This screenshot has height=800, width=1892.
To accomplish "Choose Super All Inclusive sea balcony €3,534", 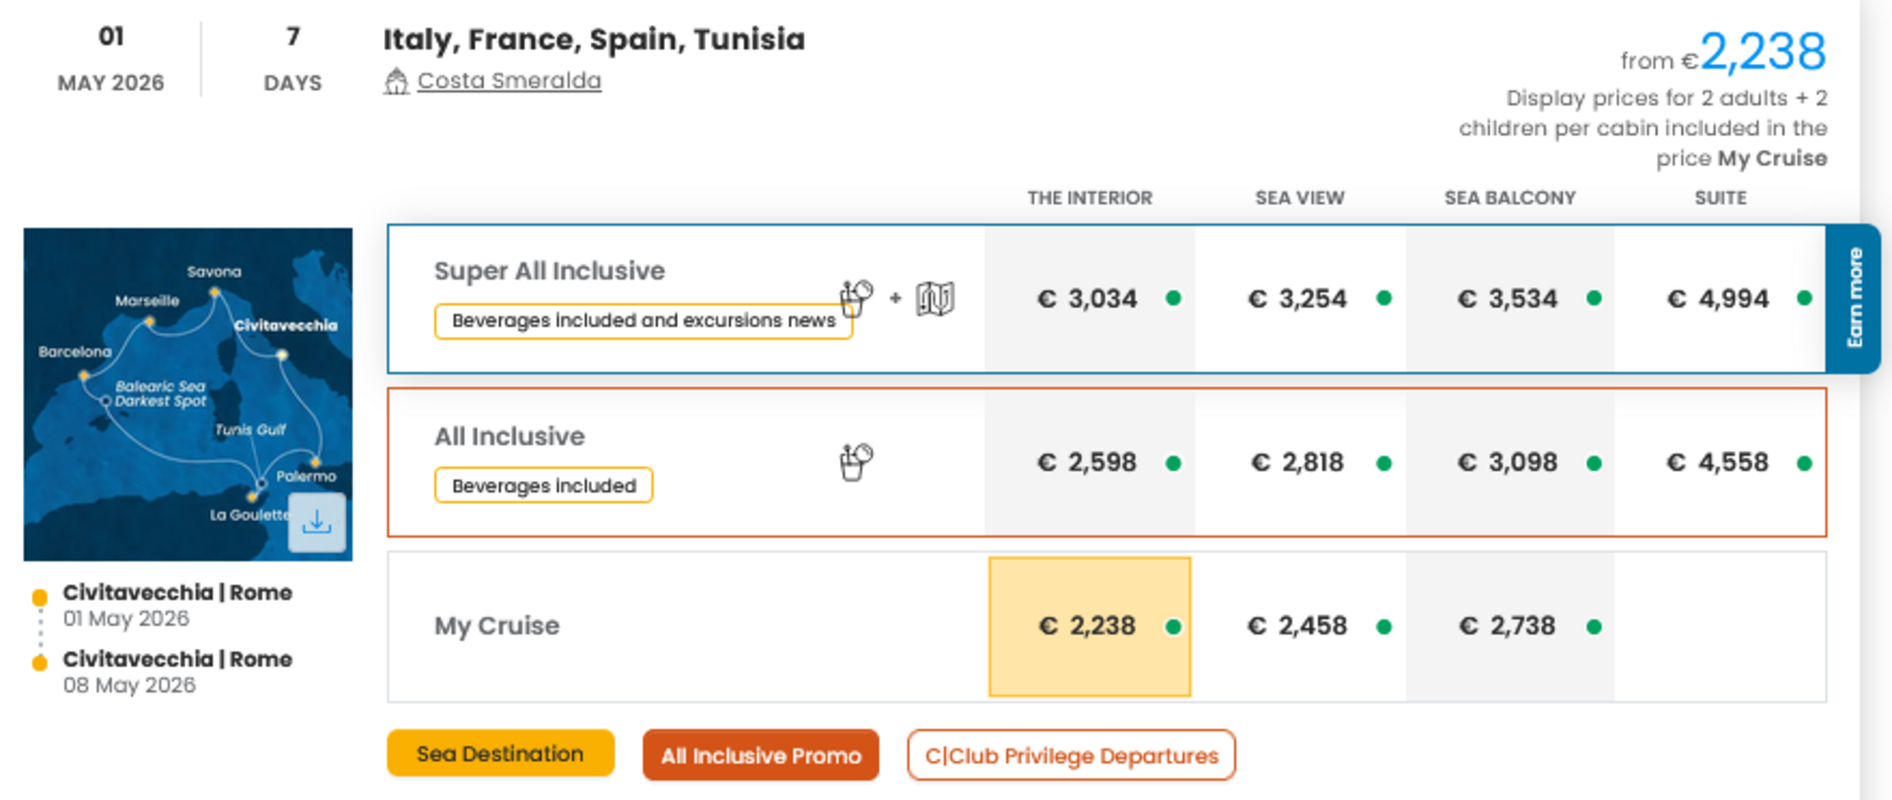I will (x=1508, y=299).
